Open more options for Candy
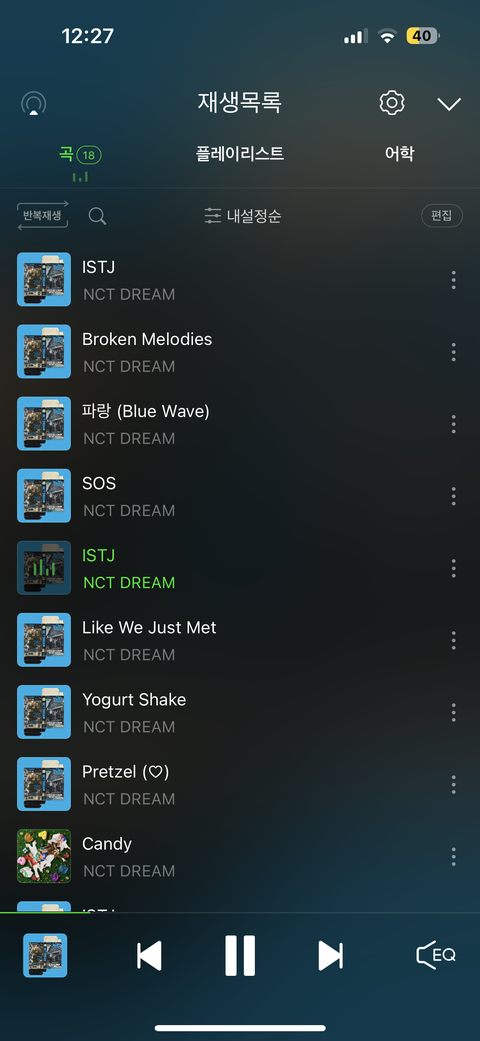480x1041 pixels. [453, 856]
